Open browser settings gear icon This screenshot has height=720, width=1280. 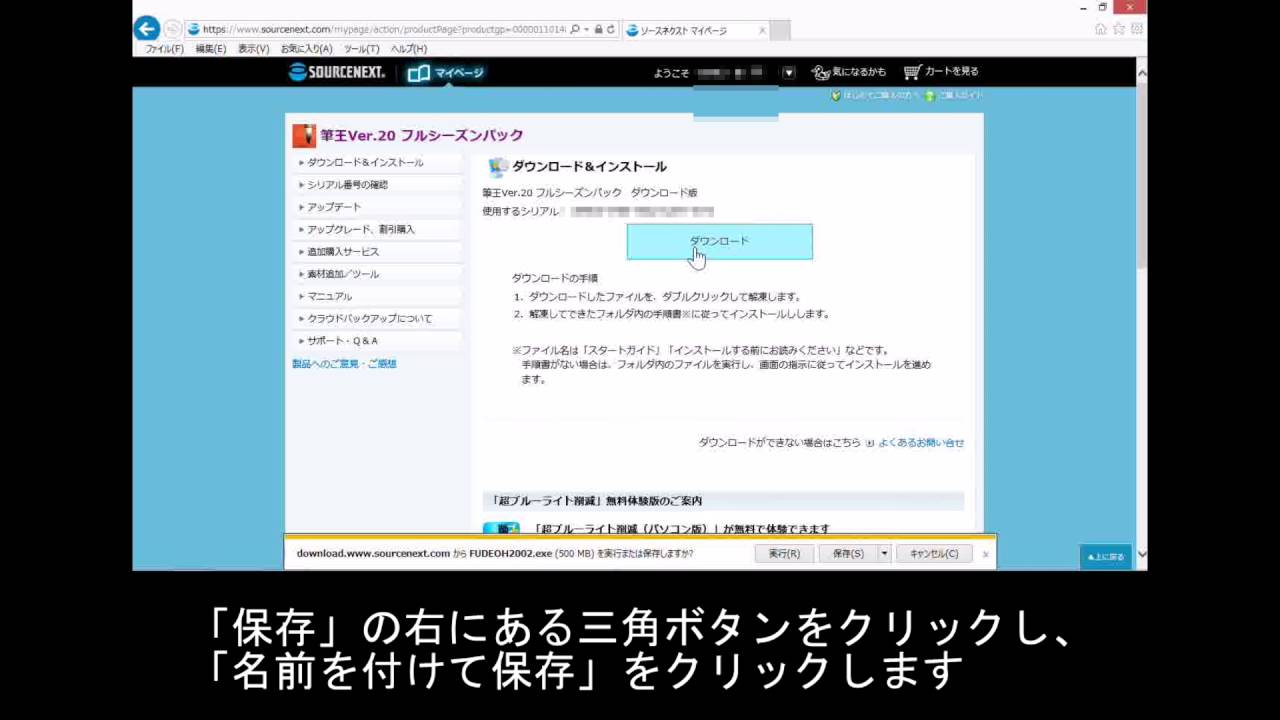tap(1135, 30)
